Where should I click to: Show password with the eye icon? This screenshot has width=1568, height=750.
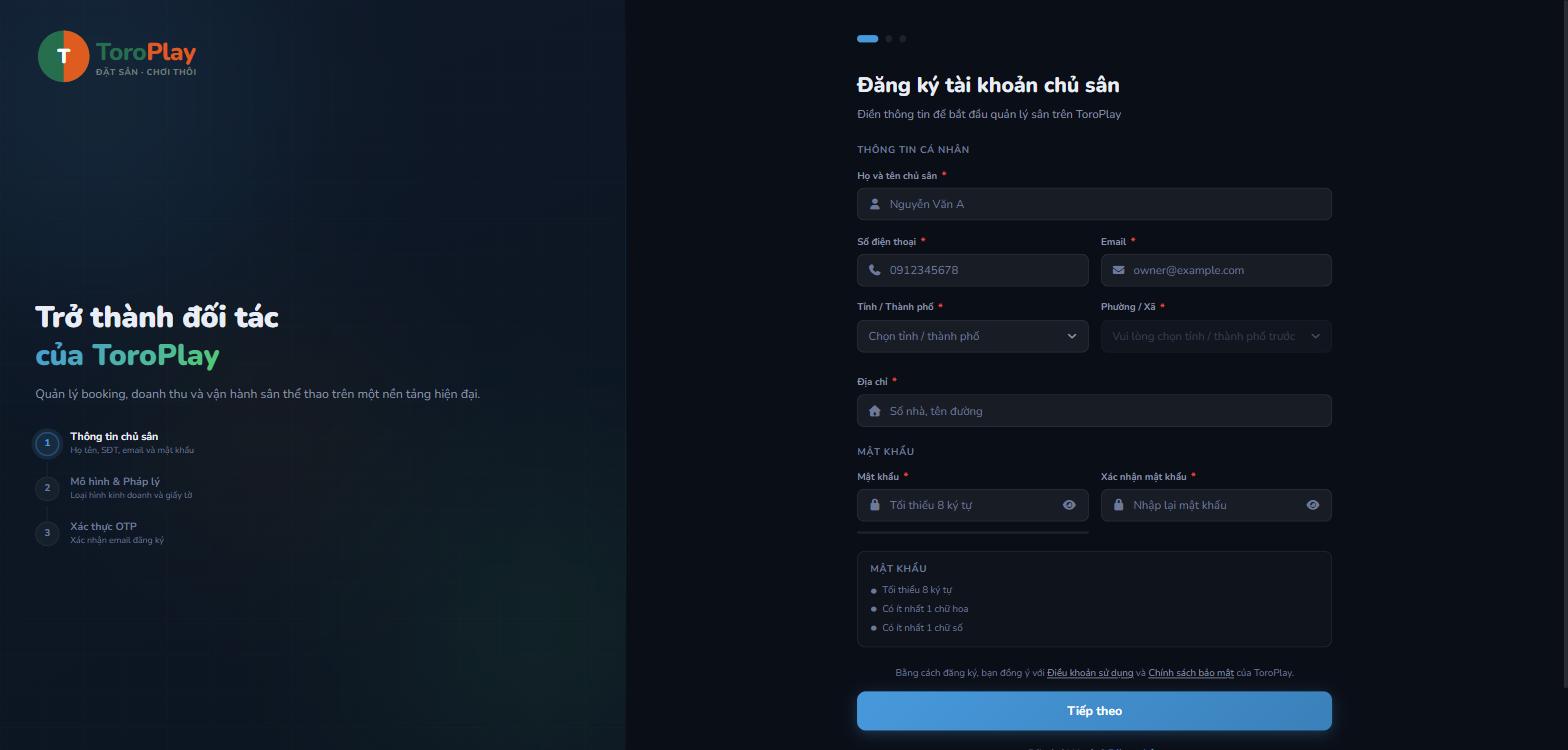tap(1069, 505)
